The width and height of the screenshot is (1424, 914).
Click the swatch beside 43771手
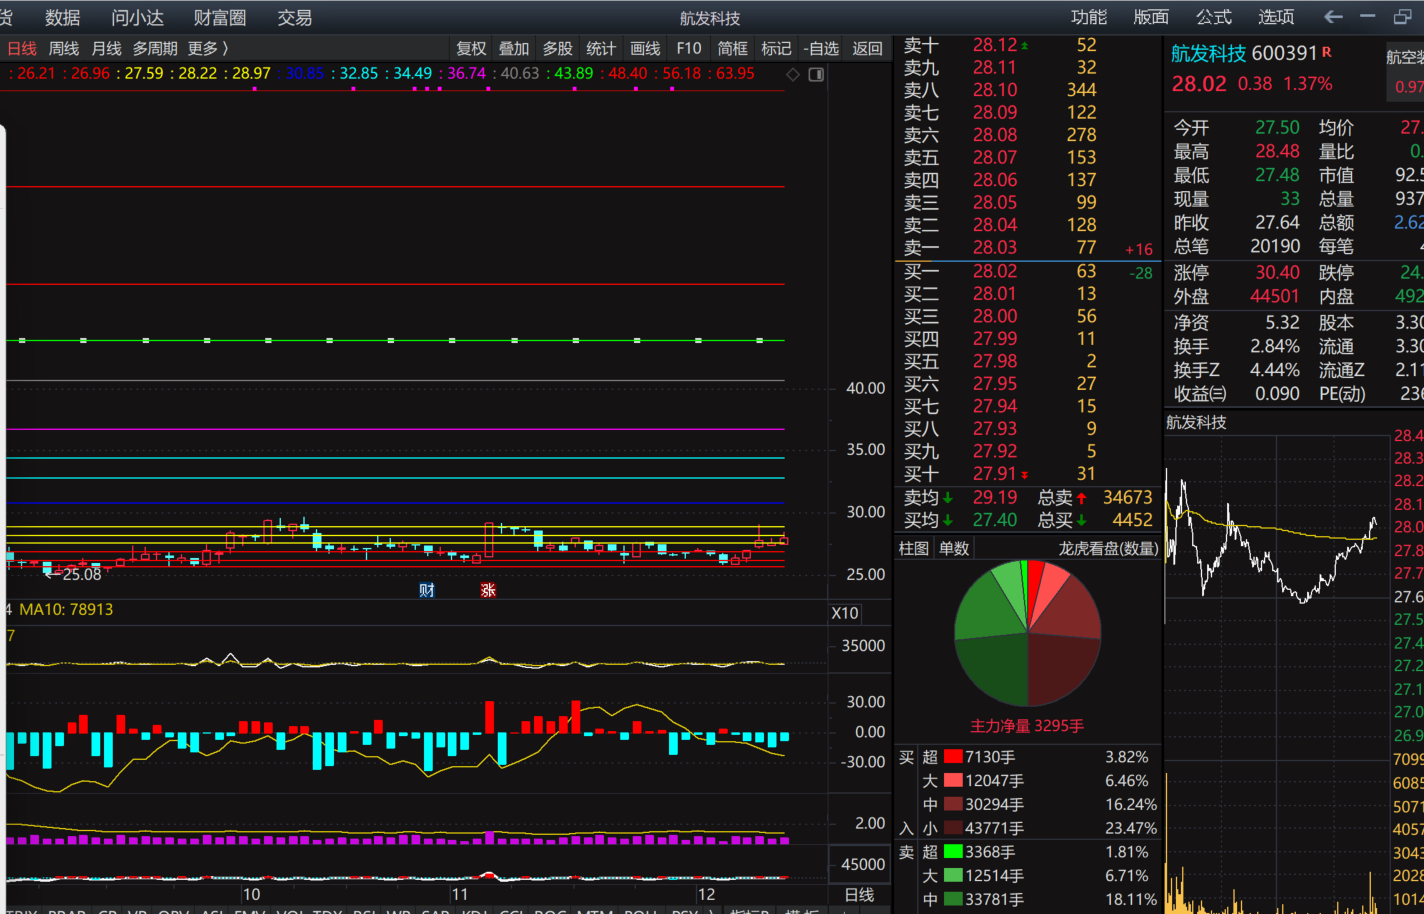(953, 829)
